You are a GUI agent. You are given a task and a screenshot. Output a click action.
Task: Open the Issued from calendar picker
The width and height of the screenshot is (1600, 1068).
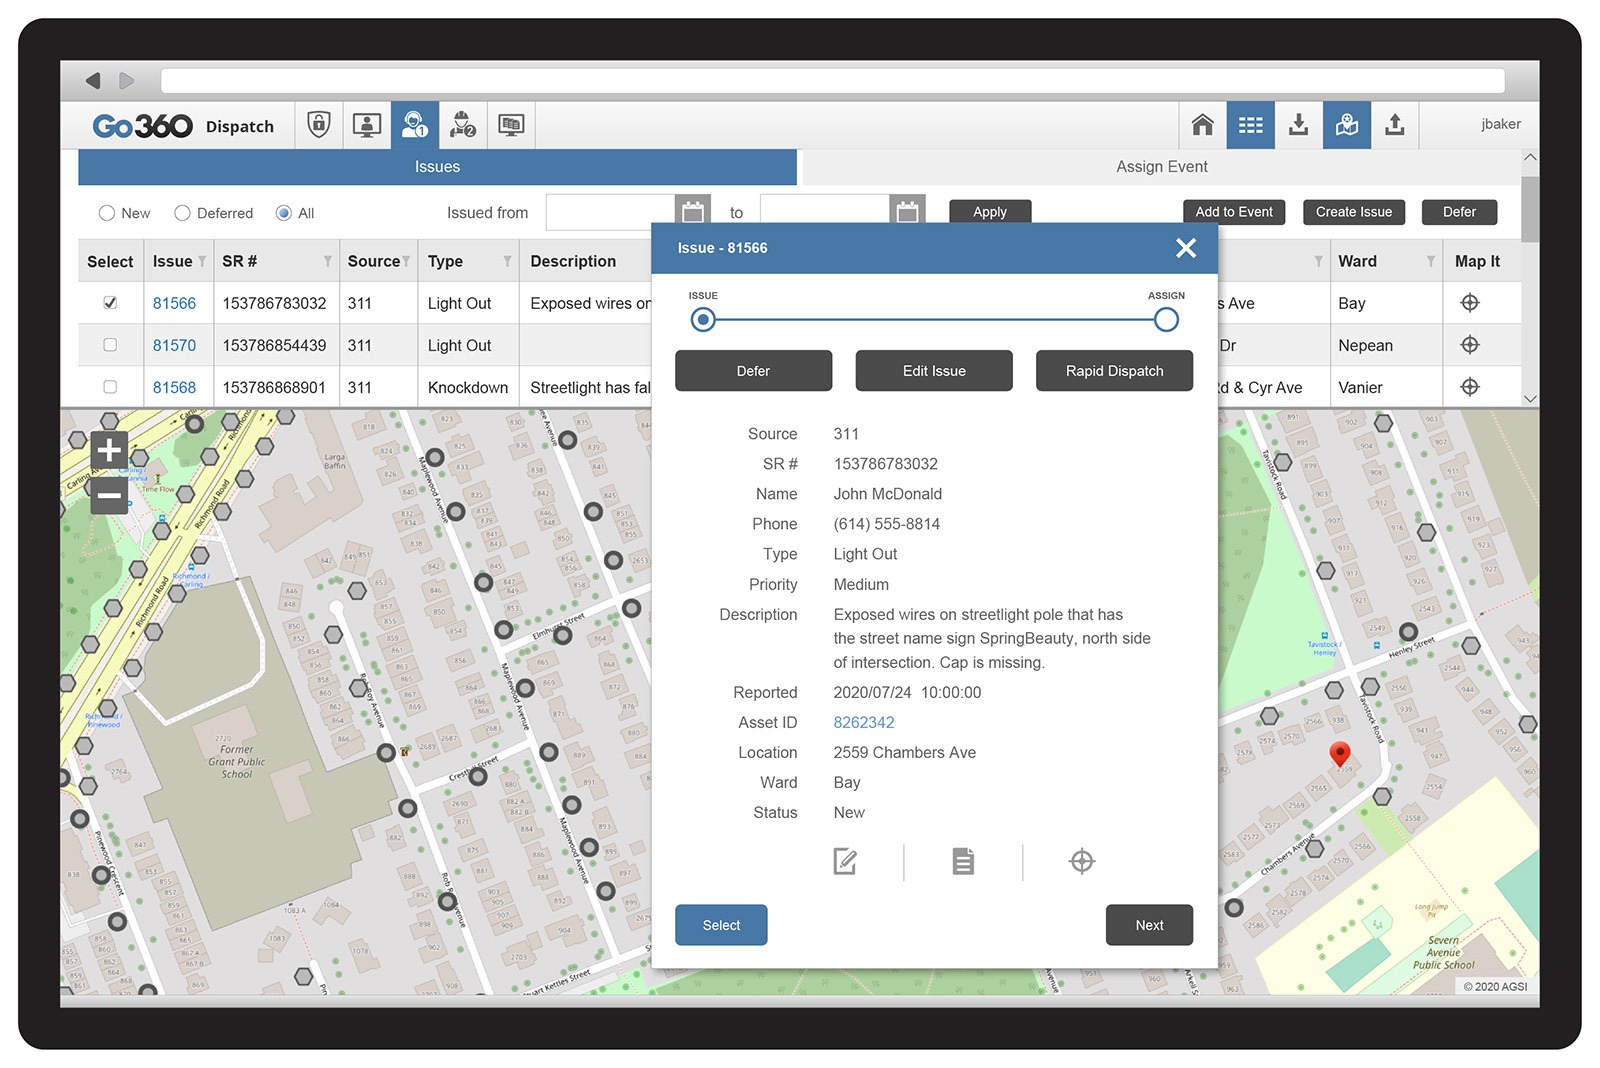pos(692,212)
